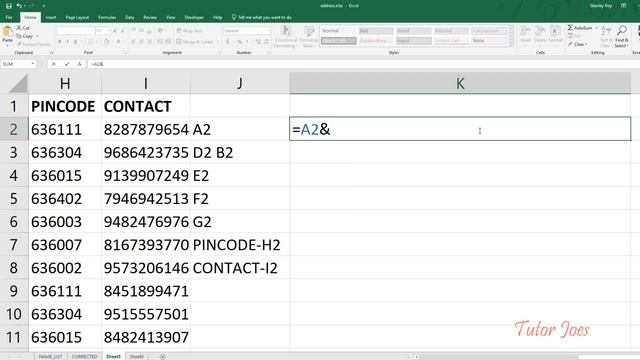
Task: Toggle Wrap Text
Action: pyautogui.click(x=189, y=31)
